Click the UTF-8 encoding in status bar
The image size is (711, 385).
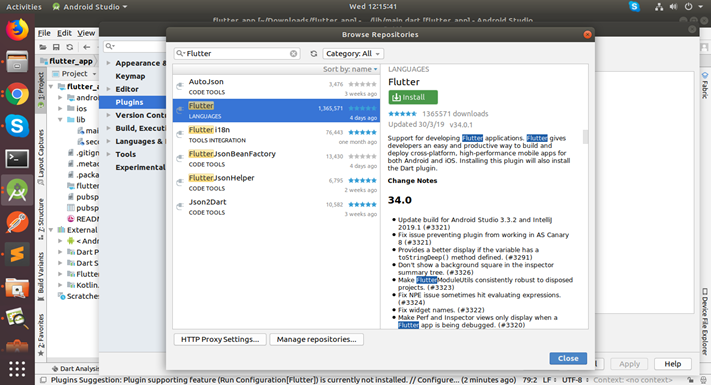(575, 380)
